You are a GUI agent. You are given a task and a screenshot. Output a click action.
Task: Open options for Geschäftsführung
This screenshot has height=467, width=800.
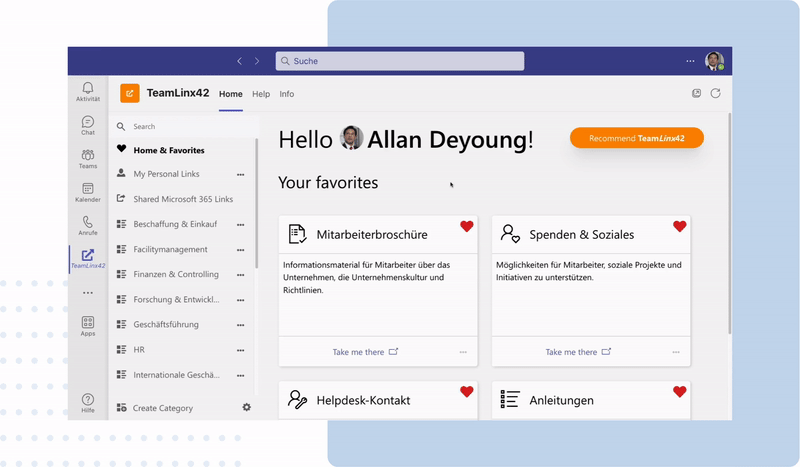pyautogui.click(x=240, y=325)
